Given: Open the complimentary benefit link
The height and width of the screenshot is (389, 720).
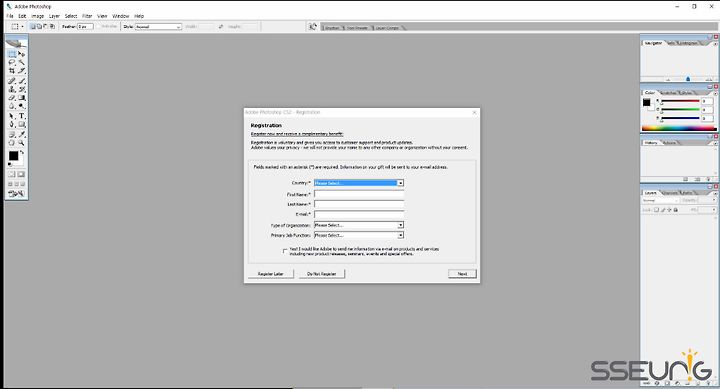Looking at the screenshot, I should pos(297,134).
